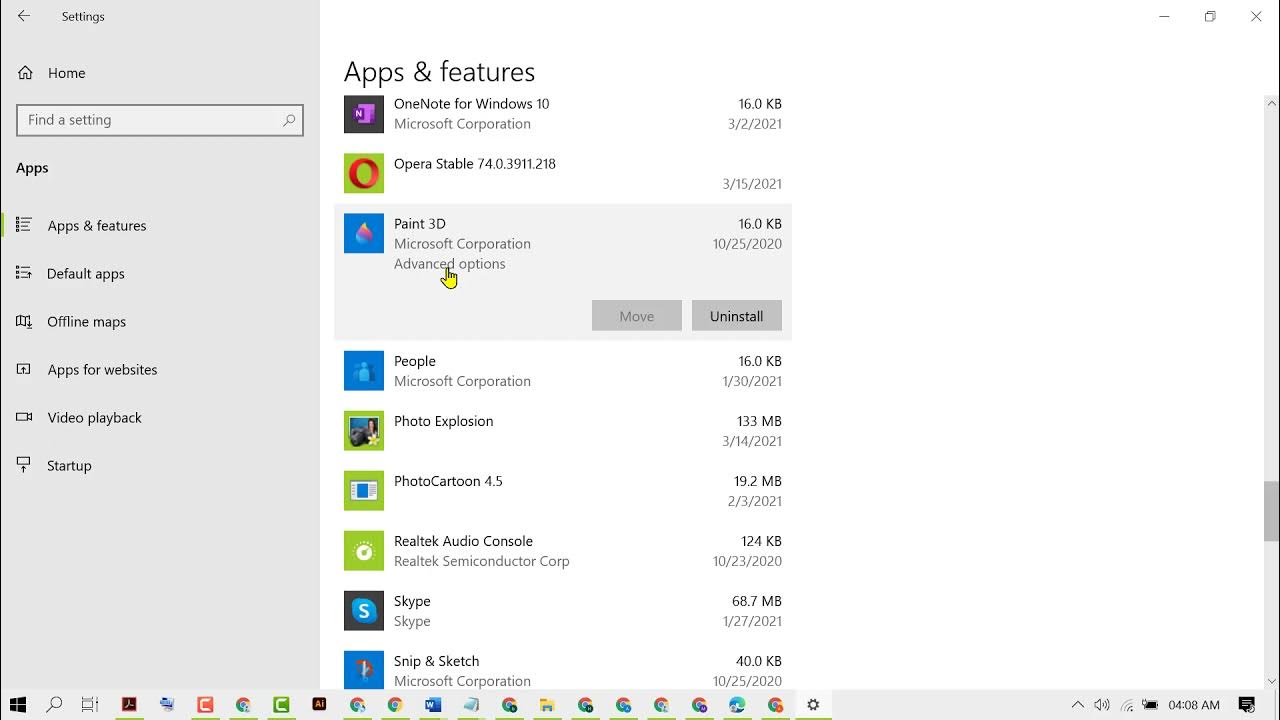Click the Home house icon in sidebar

25,73
